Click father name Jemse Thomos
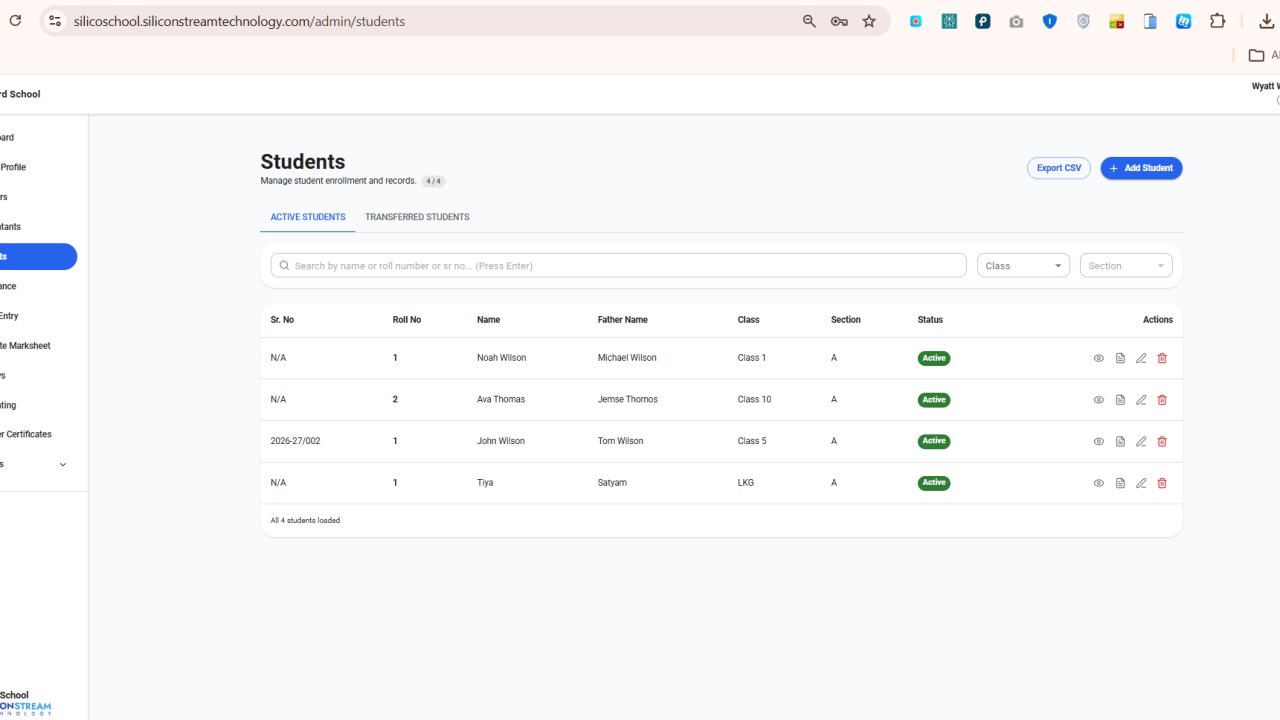 click(628, 400)
